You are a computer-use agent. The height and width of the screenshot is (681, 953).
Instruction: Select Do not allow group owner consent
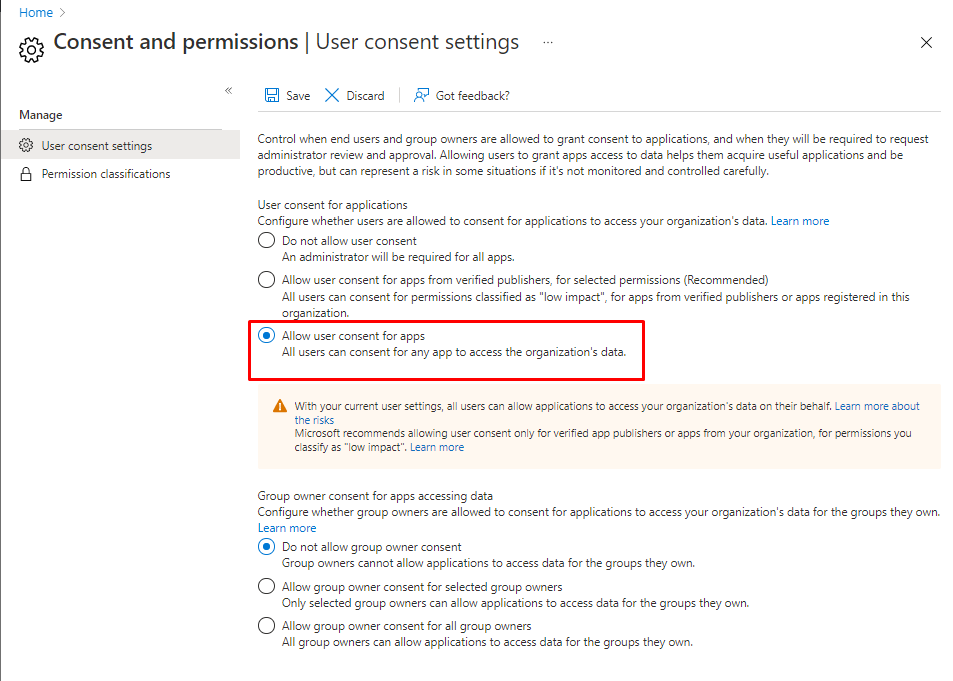(266, 547)
